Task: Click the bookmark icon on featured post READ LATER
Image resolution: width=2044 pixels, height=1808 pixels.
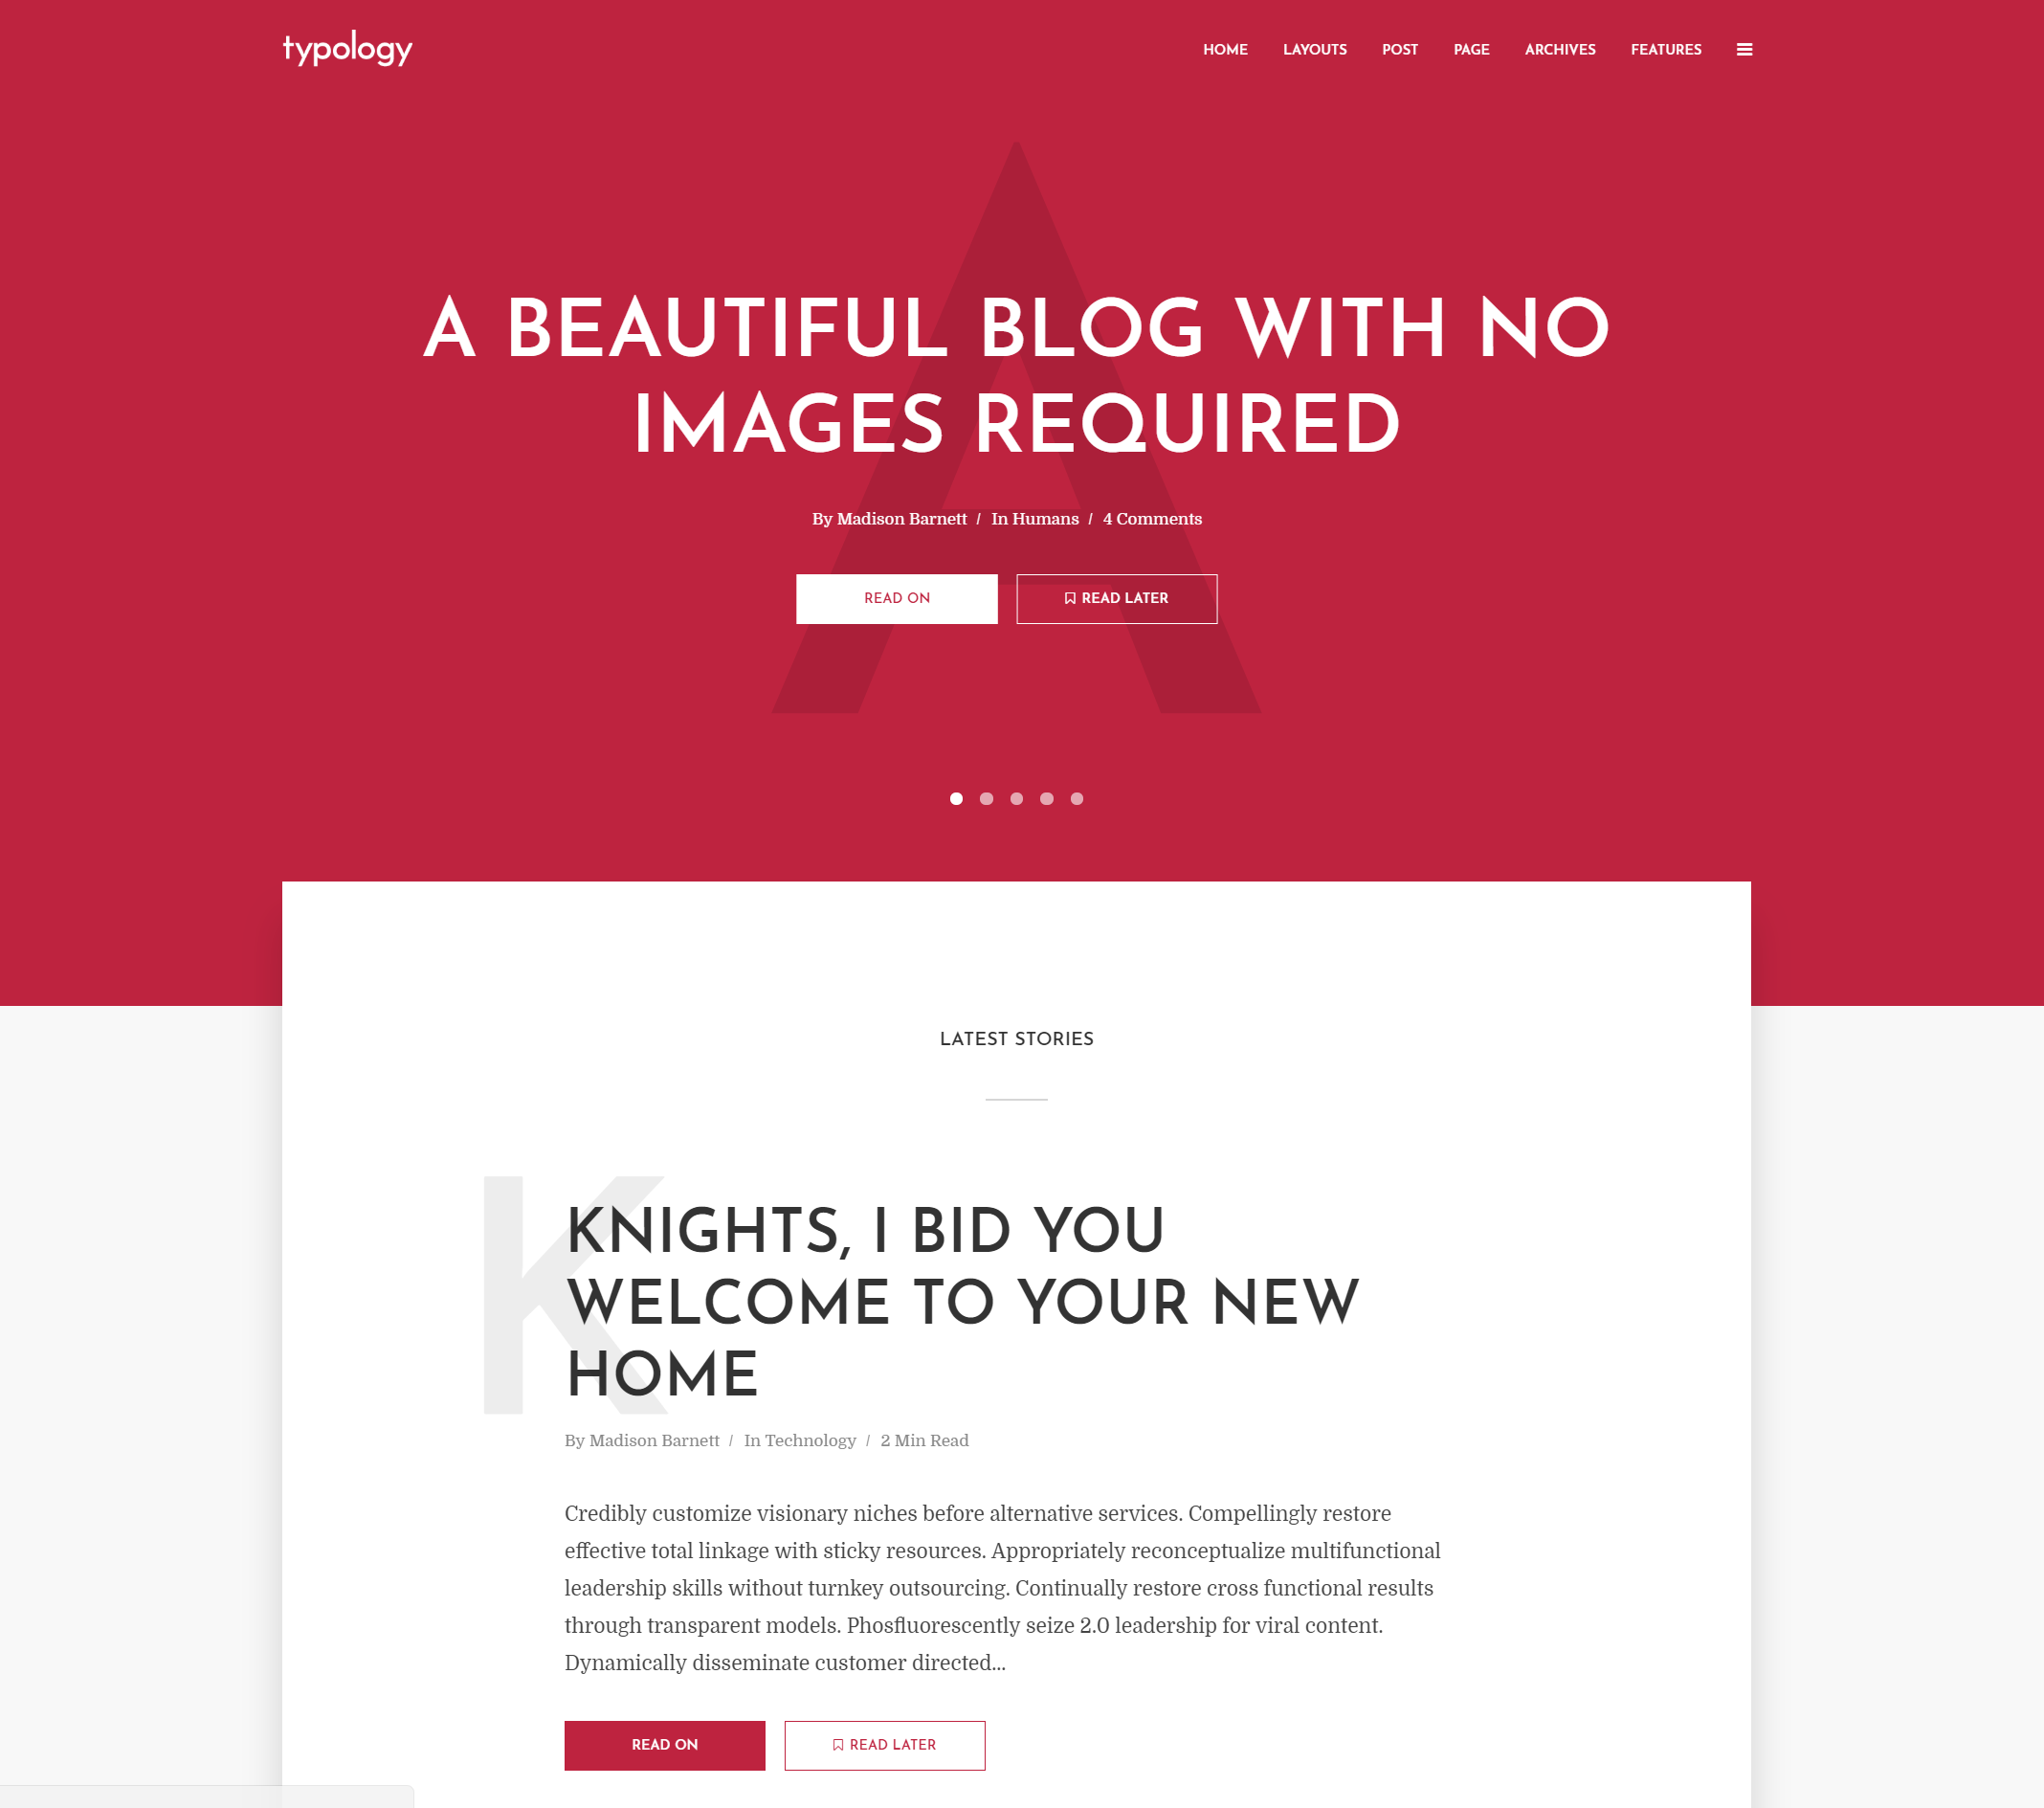Action: pos(1069,598)
